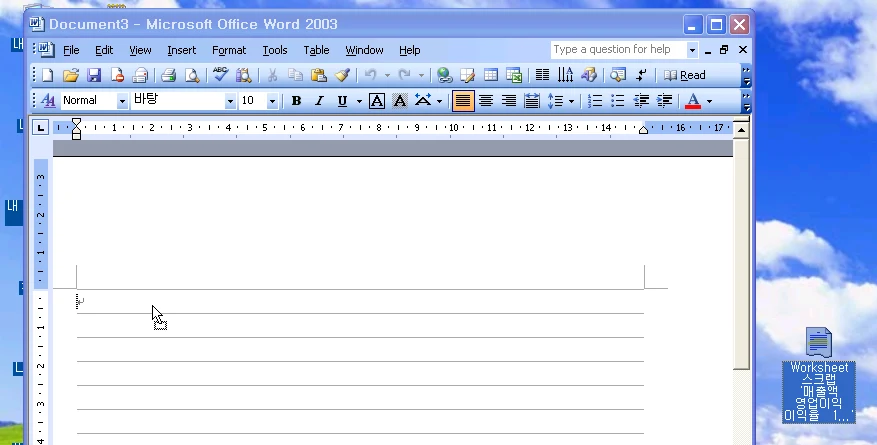Viewport: 877px width, 445px height.
Task: Click the Line Spacing icon
Action: click(555, 101)
